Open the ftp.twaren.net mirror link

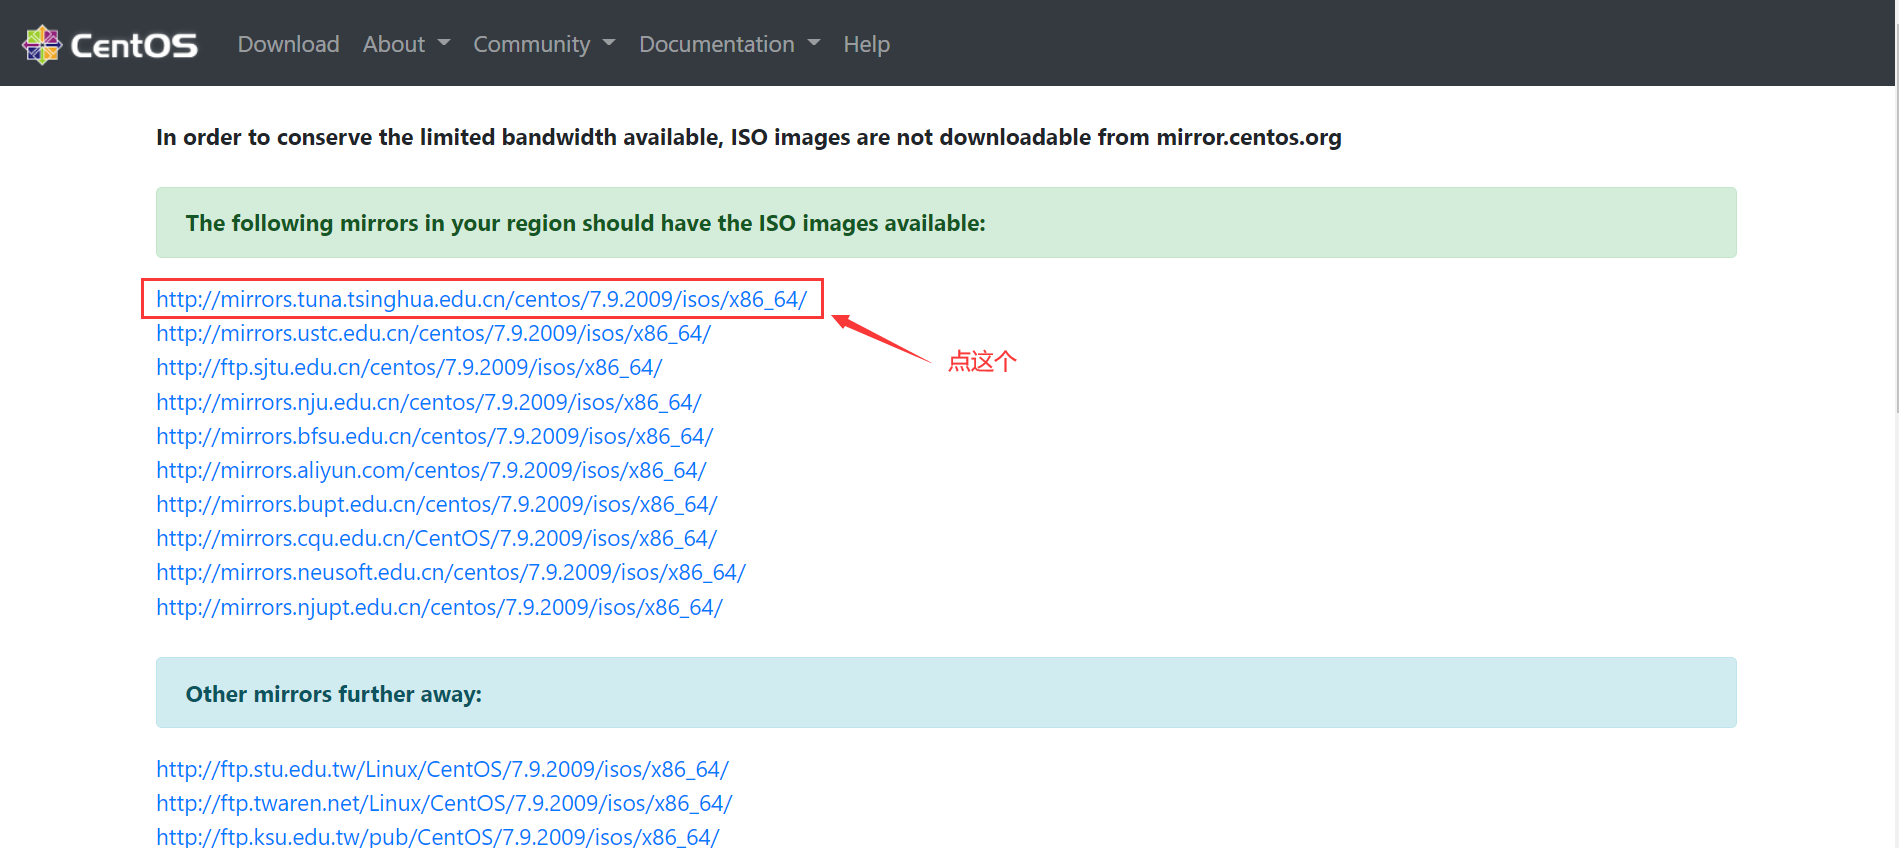[444, 803]
